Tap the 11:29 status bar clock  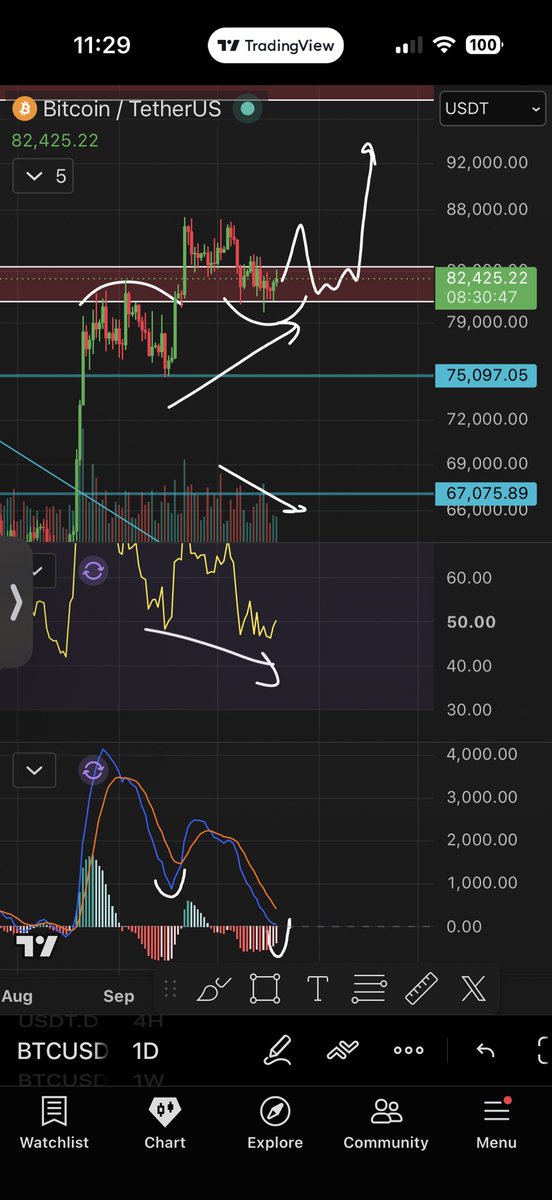click(x=101, y=45)
